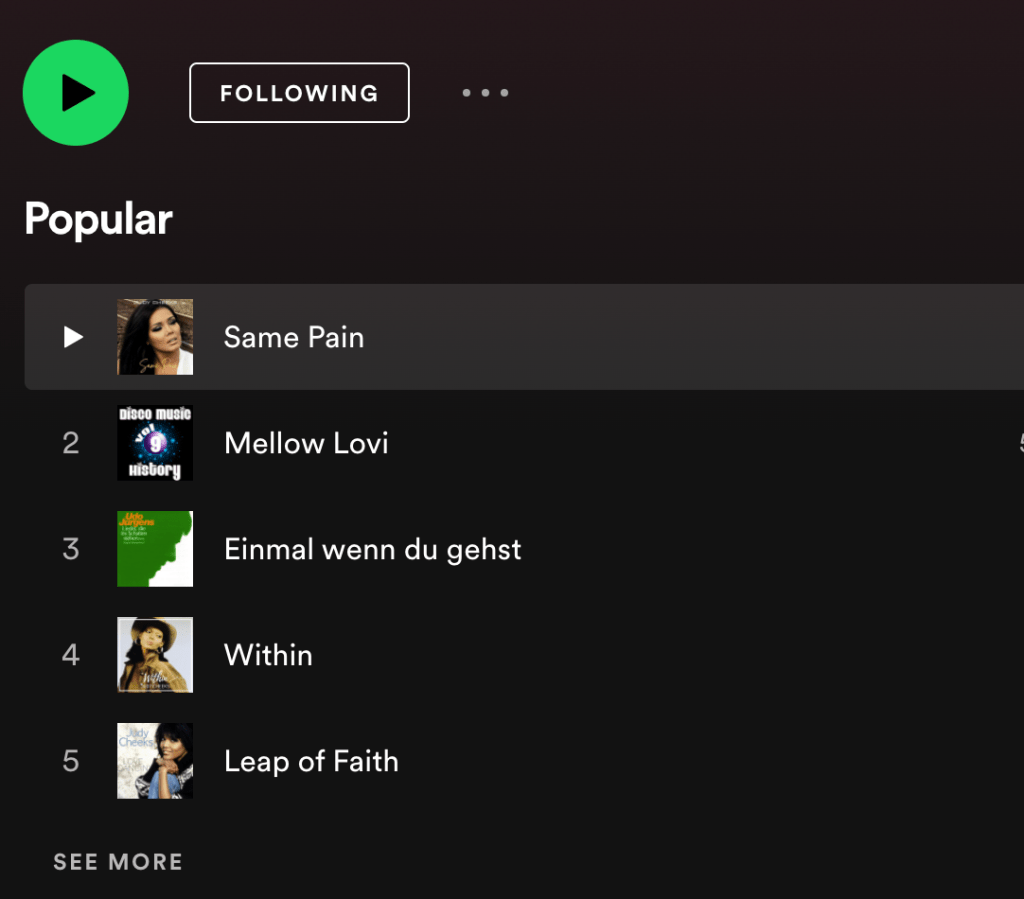The height and width of the screenshot is (899, 1024).
Task: Click the green Udo Jürgens album cover
Action: tap(155, 549)
